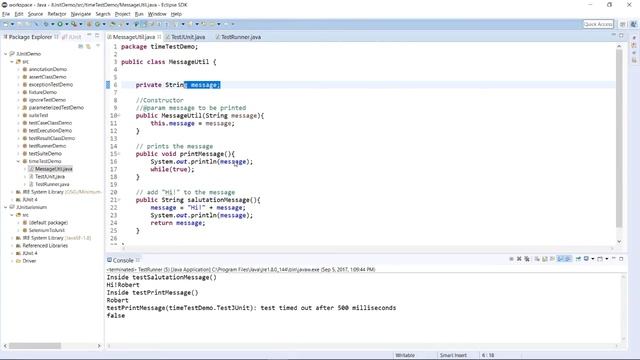Maximize the editor area
Image resolution: width=640 pixels, height=360 pixels.
[x=621, y=36]
